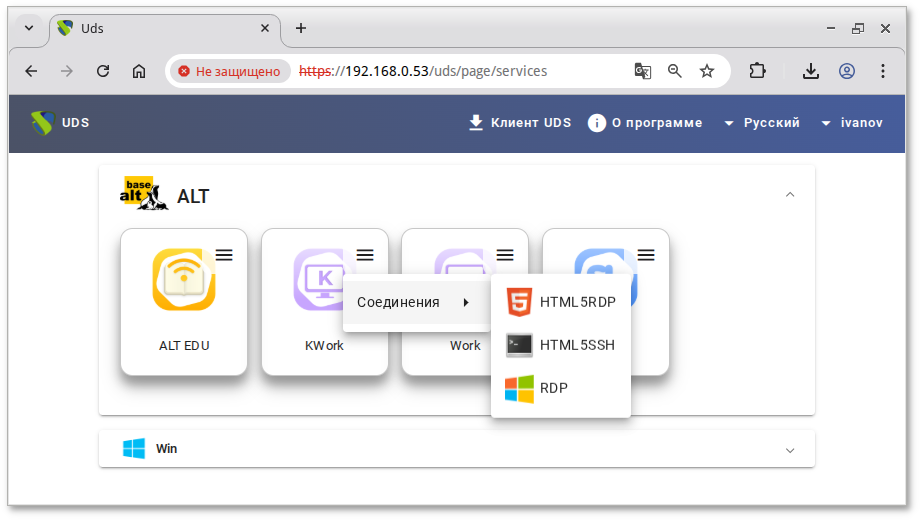Image resolution: width=920 pixels, height=520 pixels.
Task: Expand the Win services group
Action: pos(790,450)
